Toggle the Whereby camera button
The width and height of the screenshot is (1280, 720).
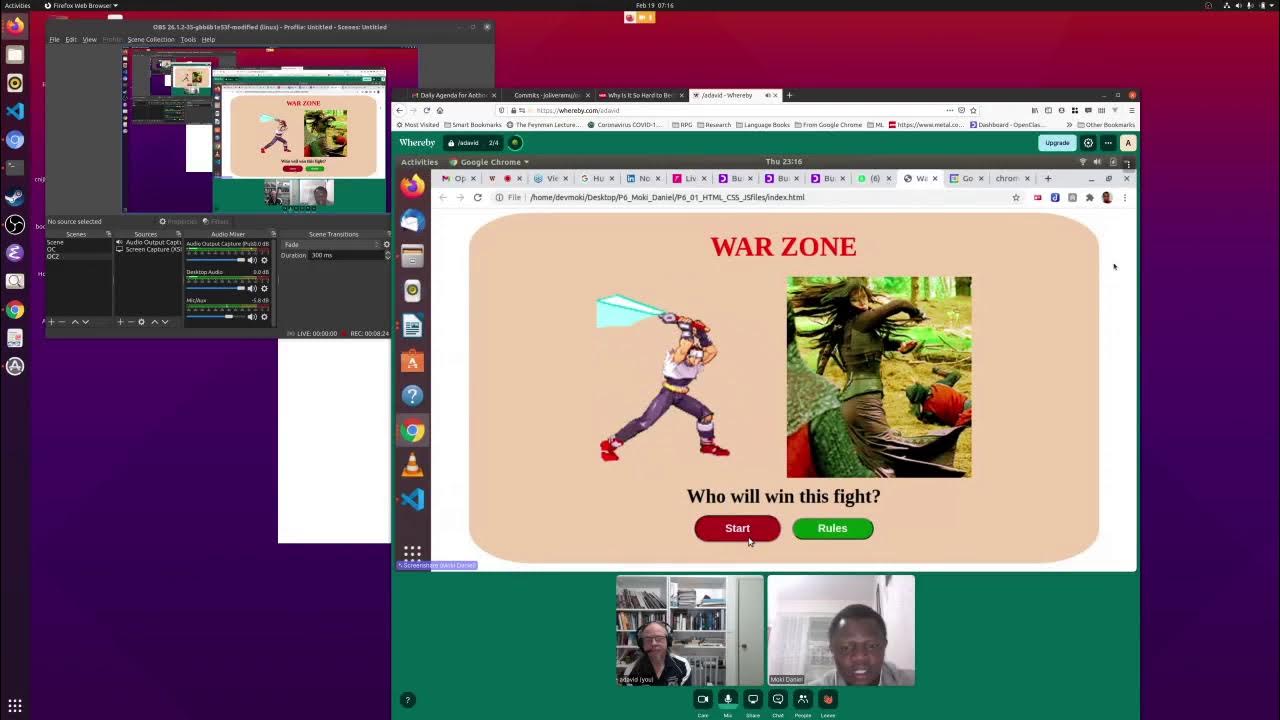[x=703, y=700]
